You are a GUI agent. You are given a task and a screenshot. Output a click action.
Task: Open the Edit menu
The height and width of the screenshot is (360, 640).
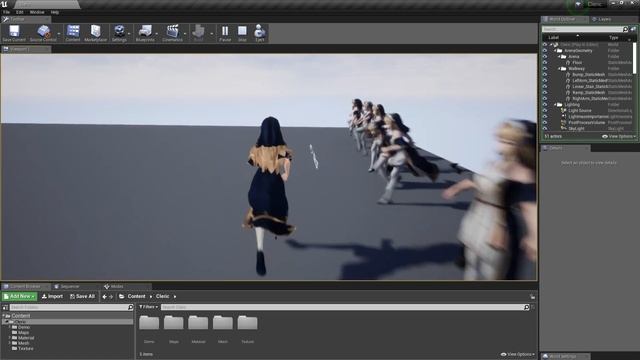pyautogui.click(x=20, y=12)
